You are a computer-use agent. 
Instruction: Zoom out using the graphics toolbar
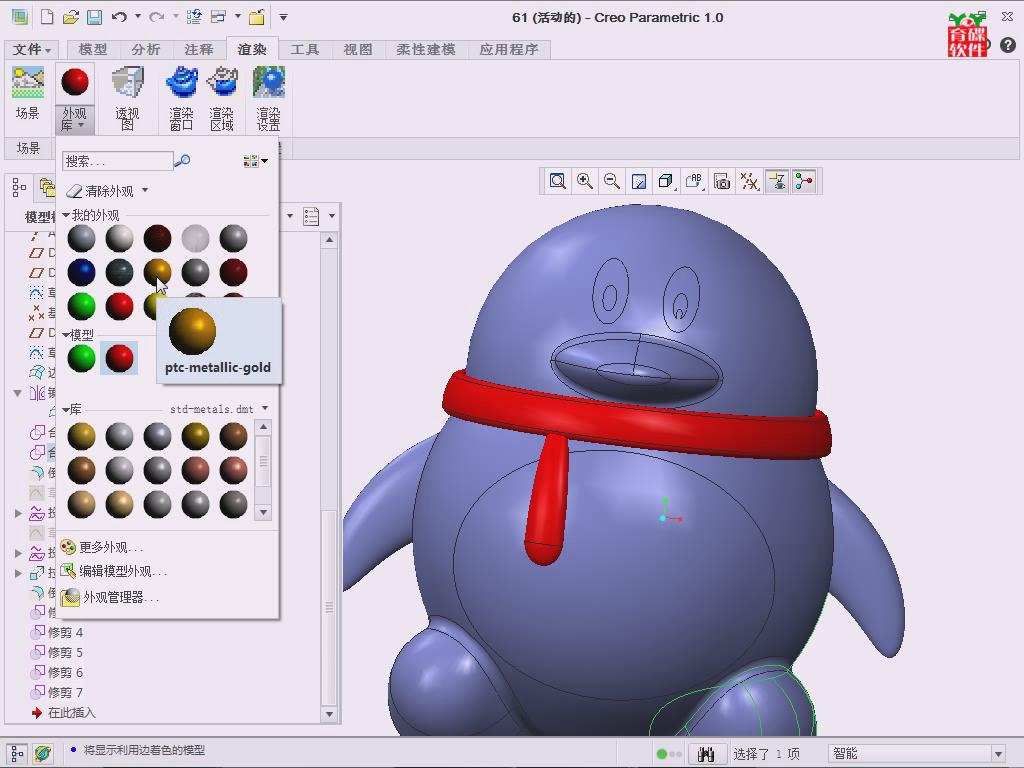611,181
